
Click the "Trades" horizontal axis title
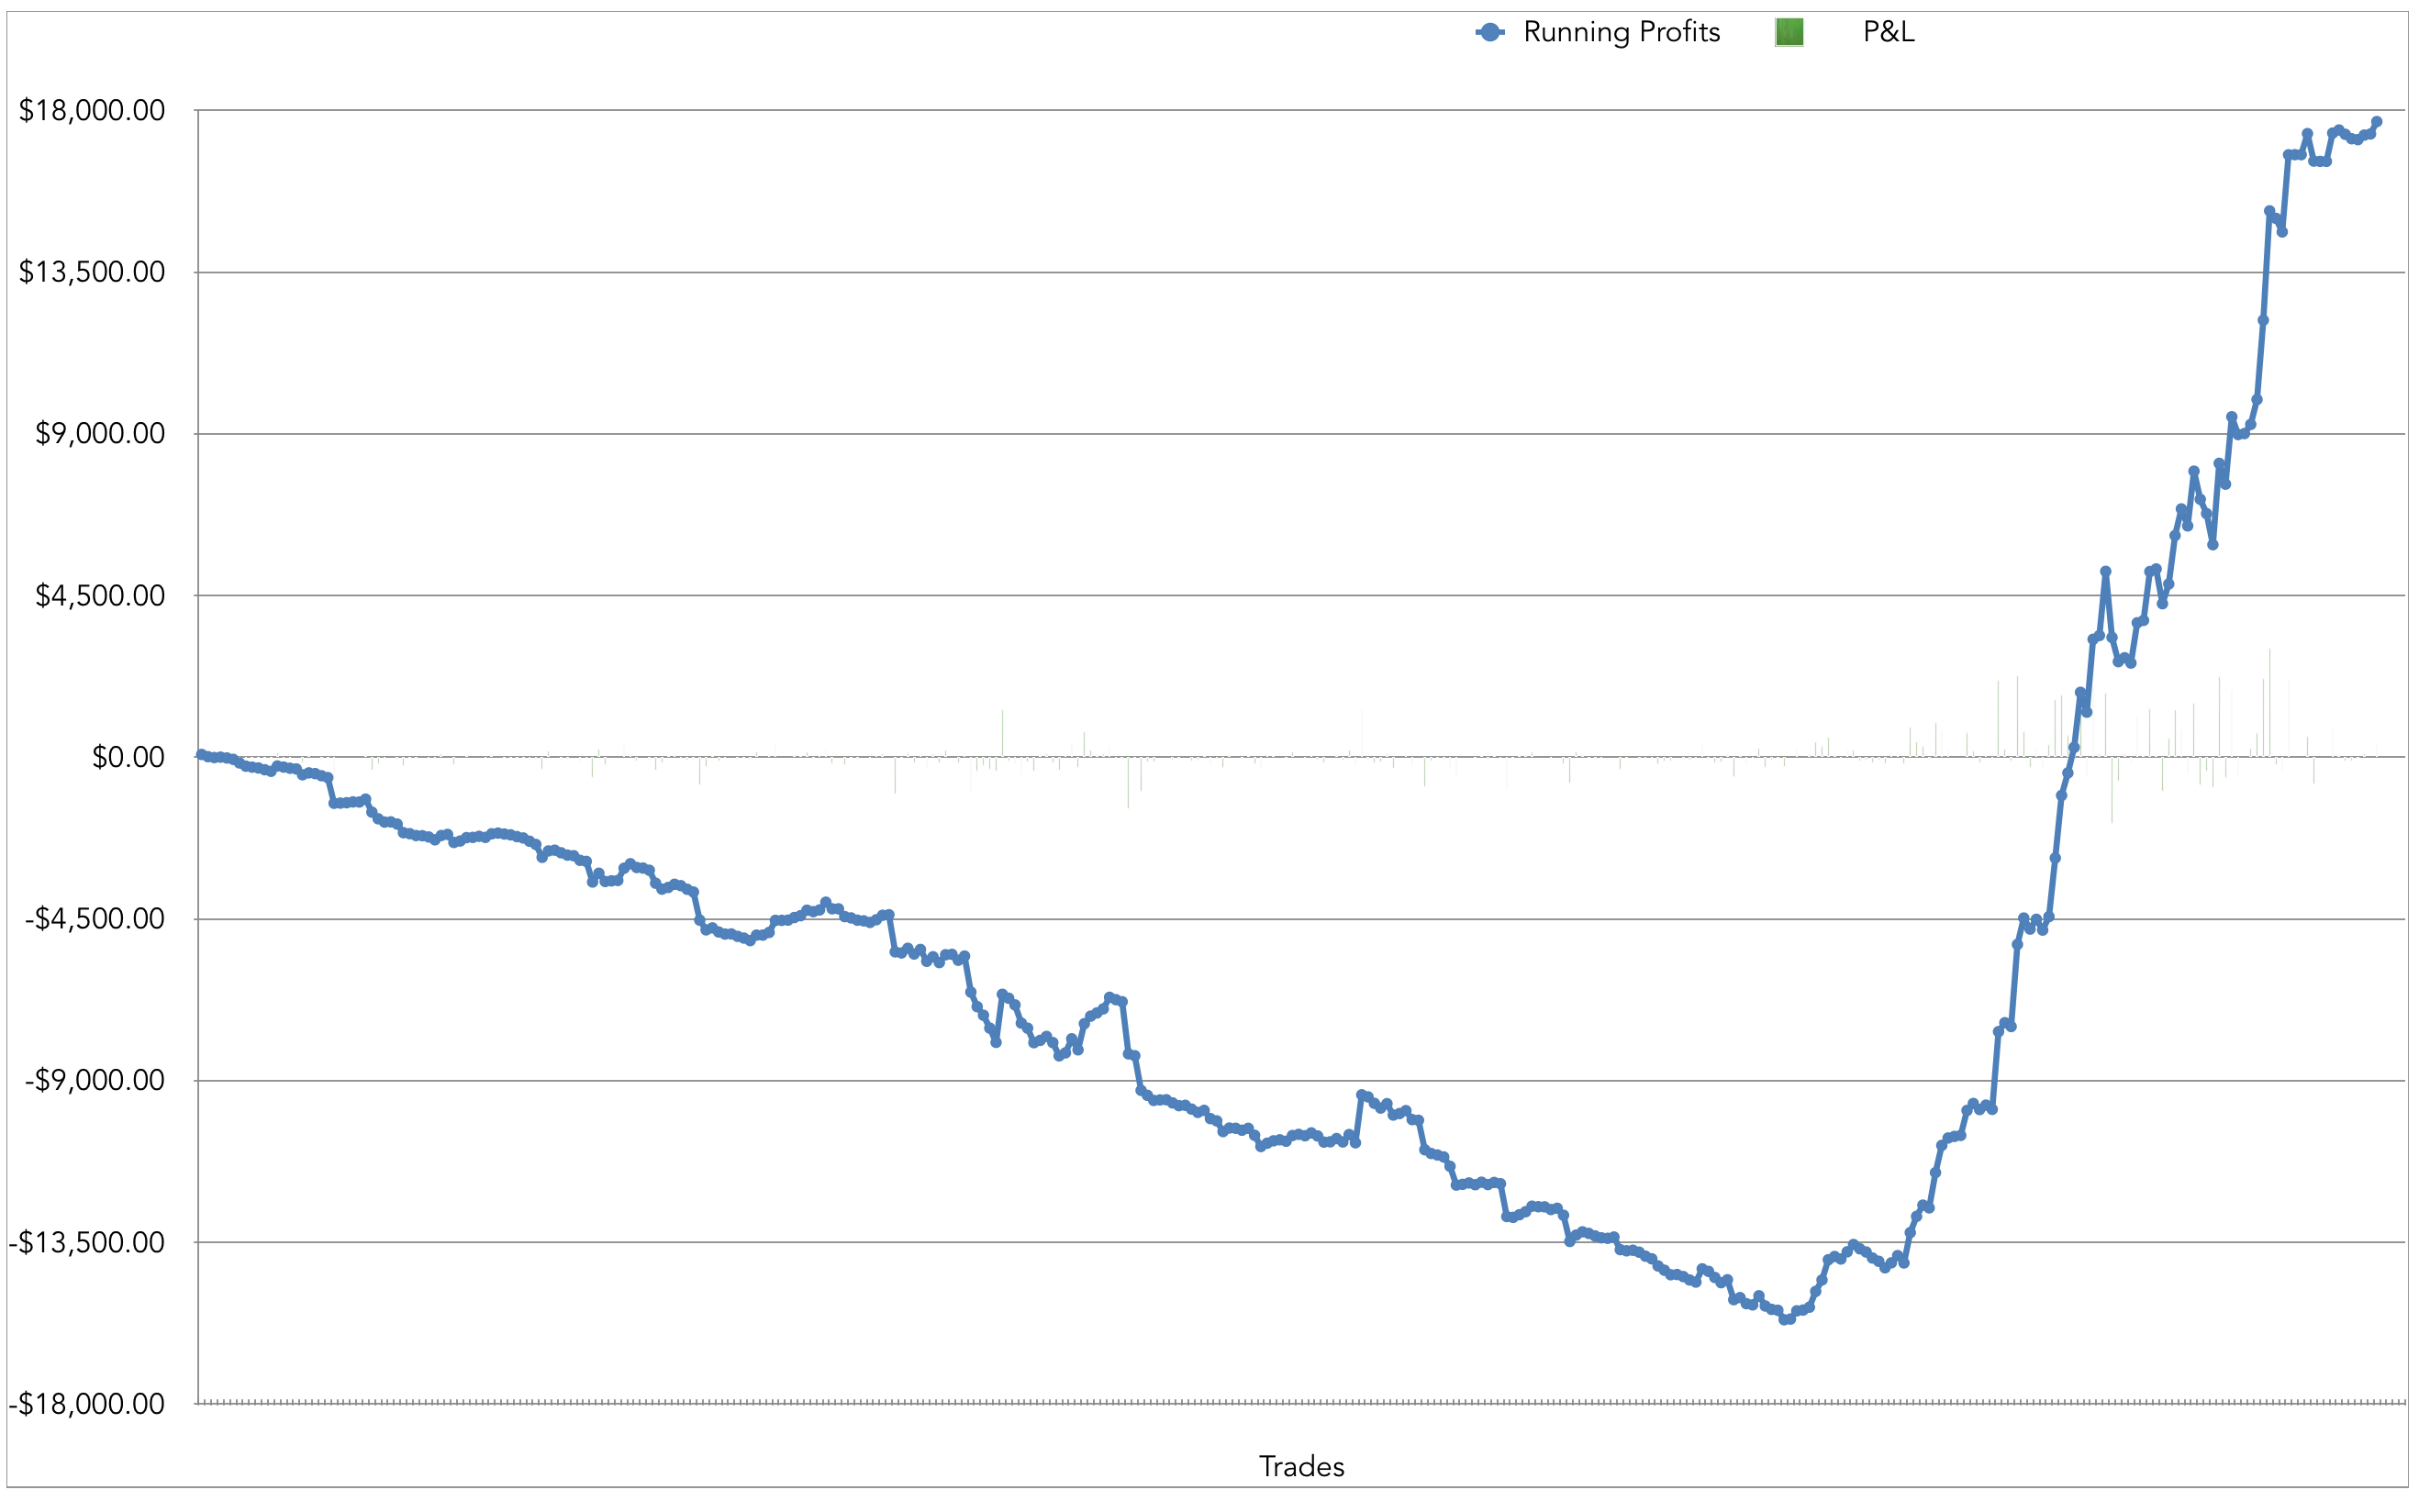(x=1301, y=1466)
